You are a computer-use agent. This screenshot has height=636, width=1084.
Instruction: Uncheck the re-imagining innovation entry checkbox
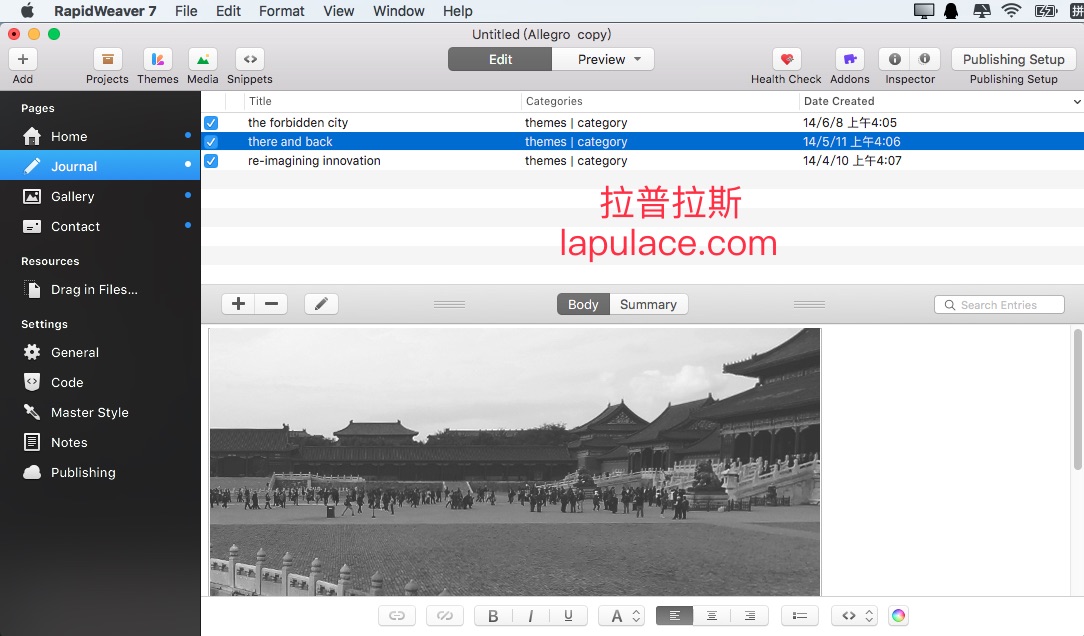211,160
